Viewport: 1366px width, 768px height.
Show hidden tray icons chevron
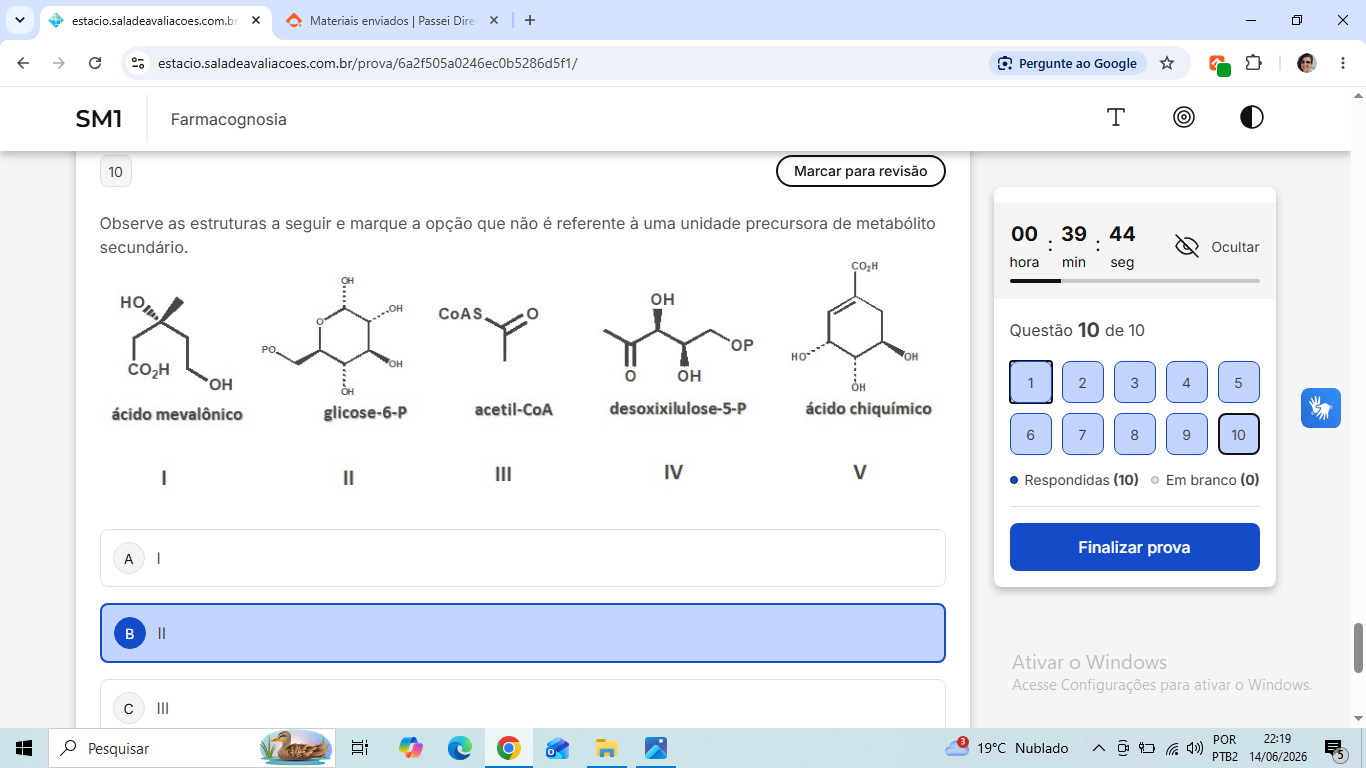[1098, 748]
